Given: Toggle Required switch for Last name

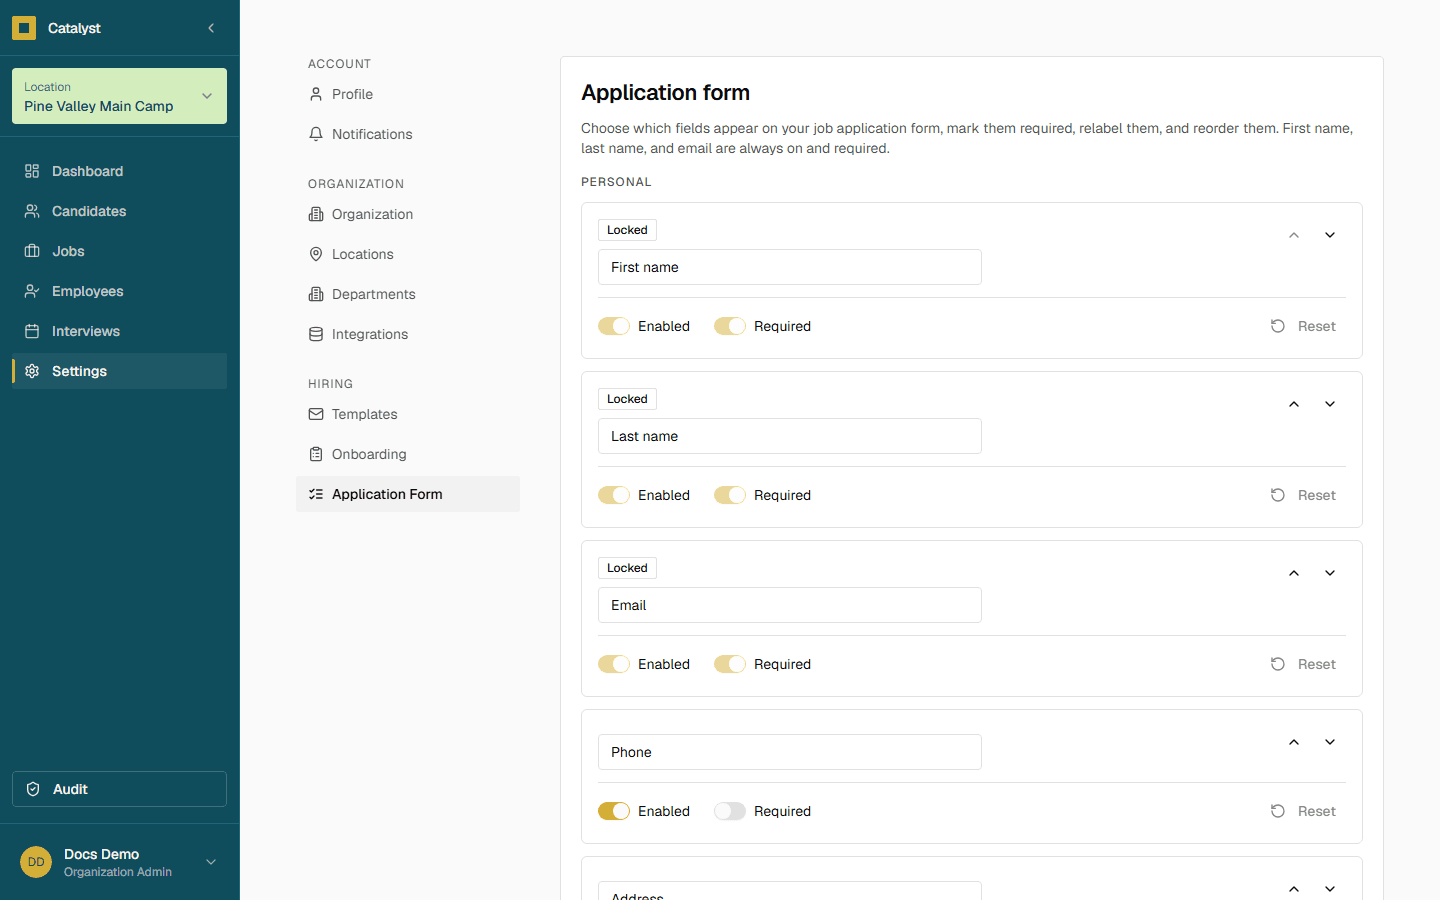Looking at the screenshot, I should coord(730,495).
